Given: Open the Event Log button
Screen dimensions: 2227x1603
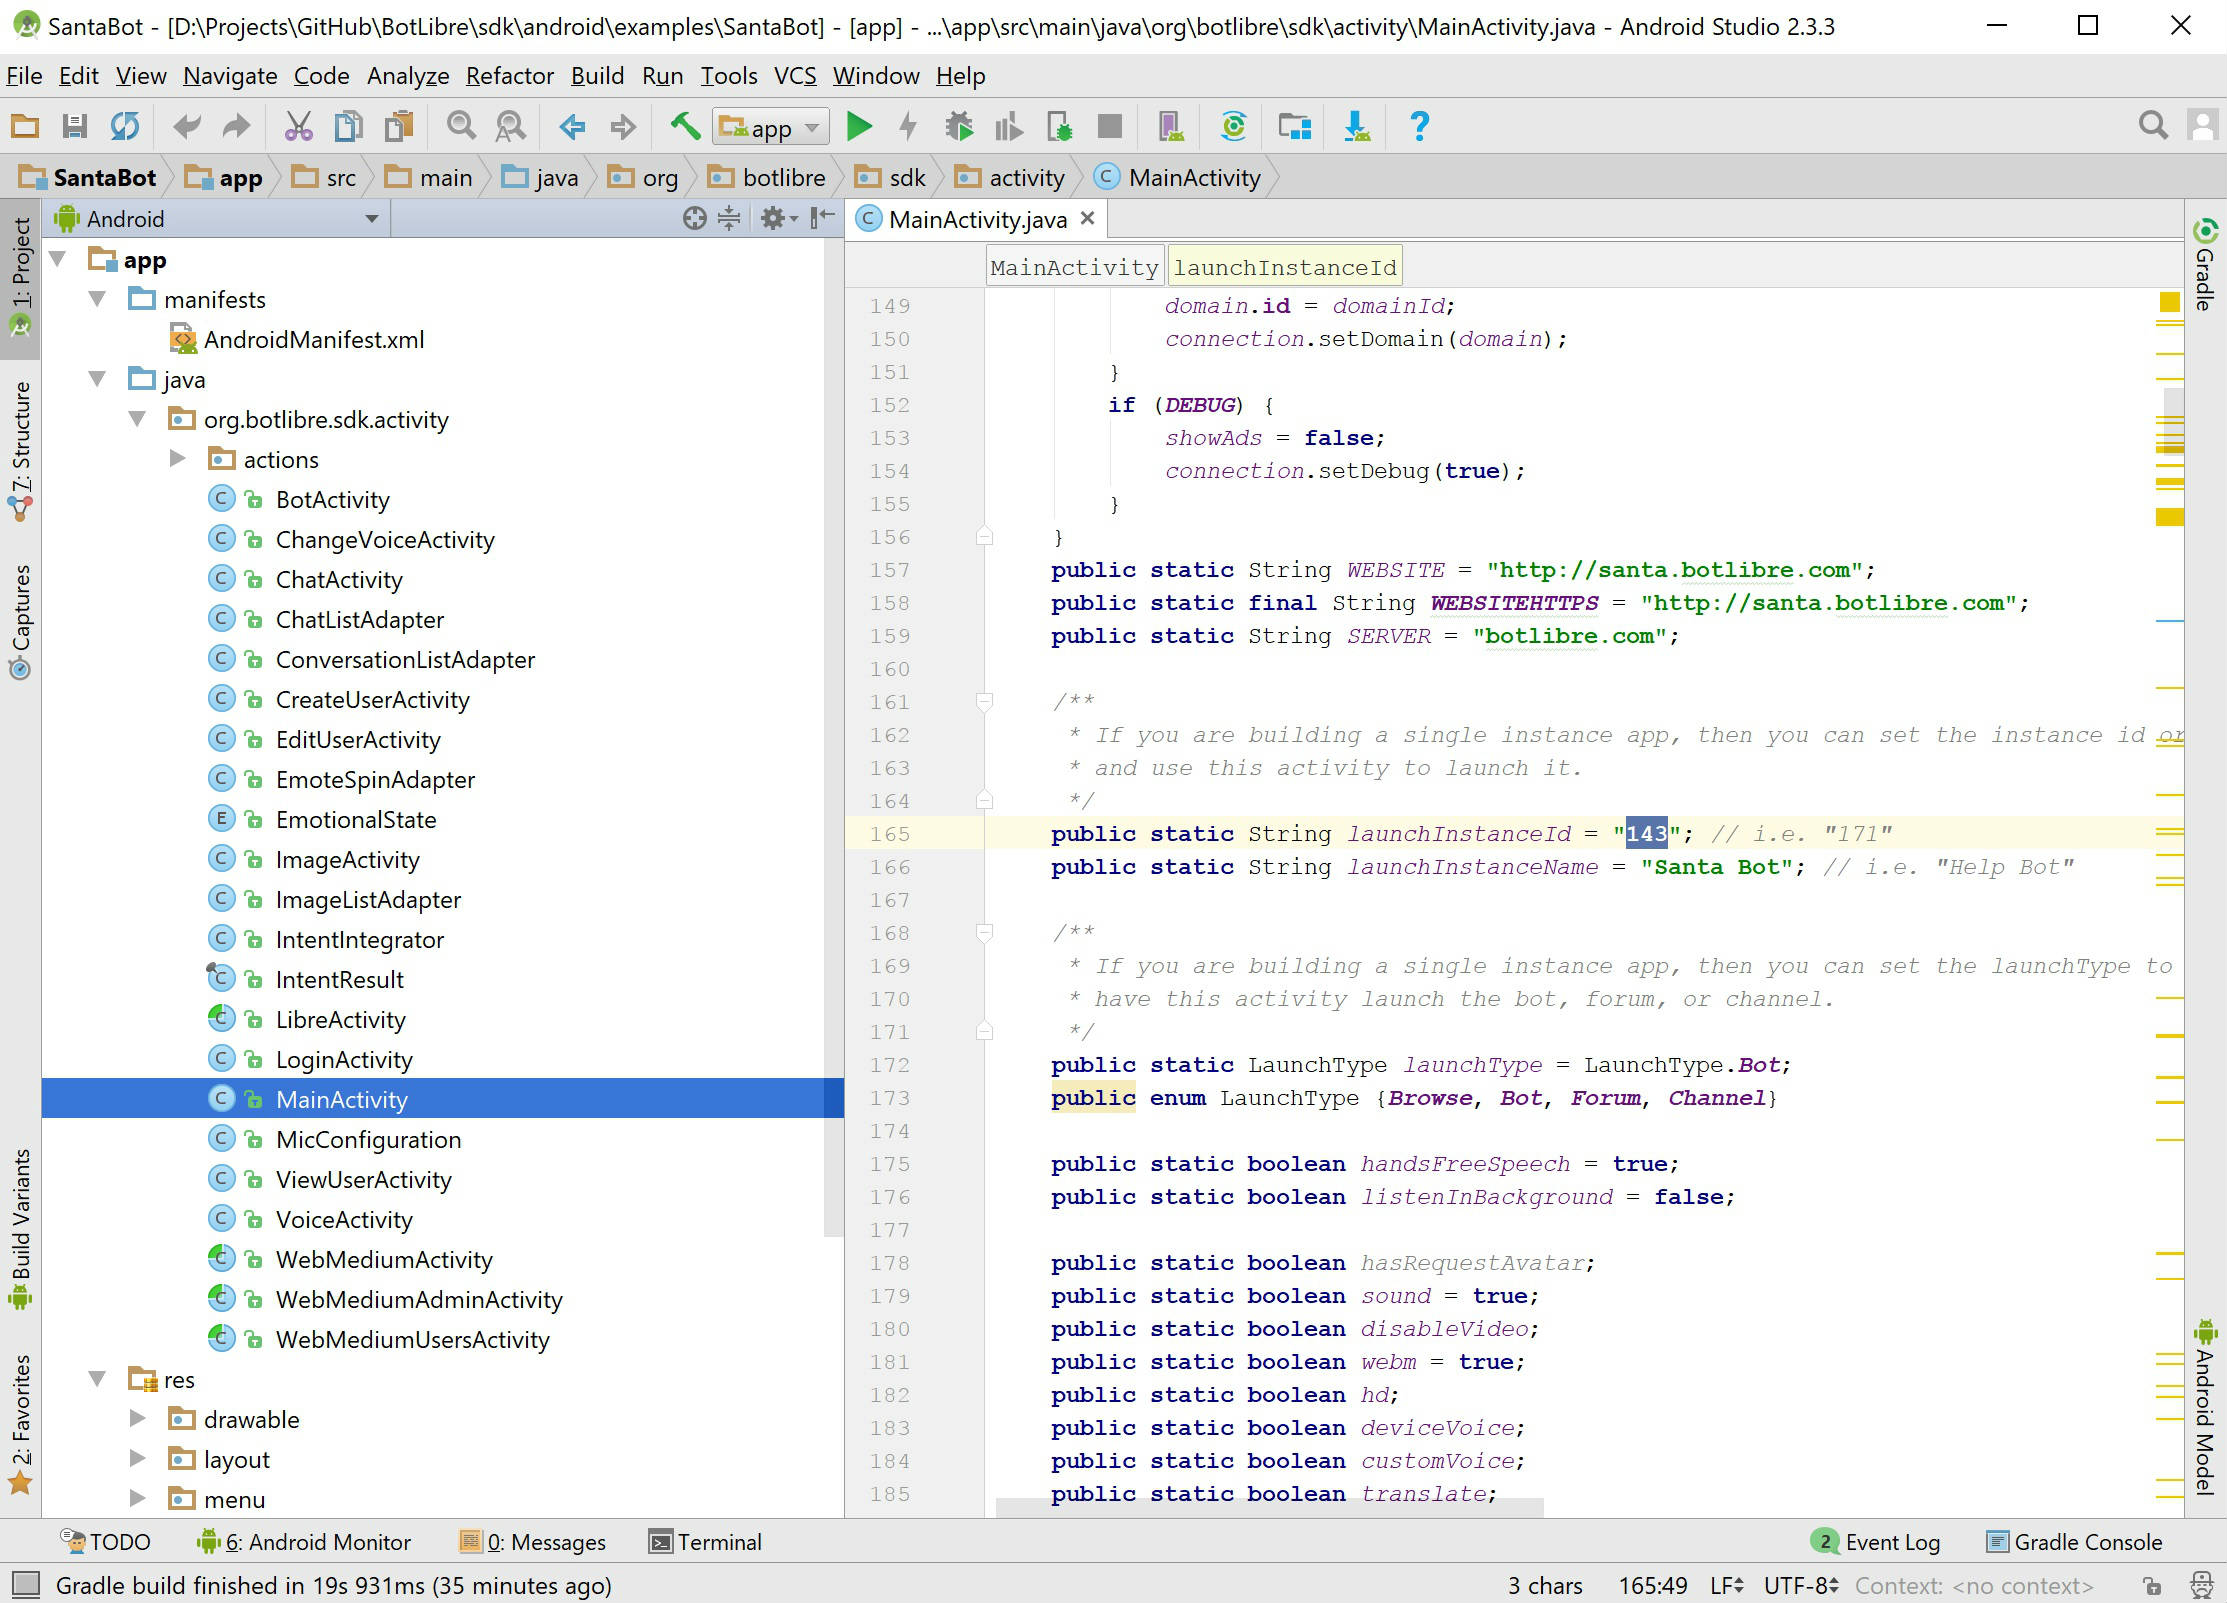Looking at the screenshot, I should 1876,1542.
